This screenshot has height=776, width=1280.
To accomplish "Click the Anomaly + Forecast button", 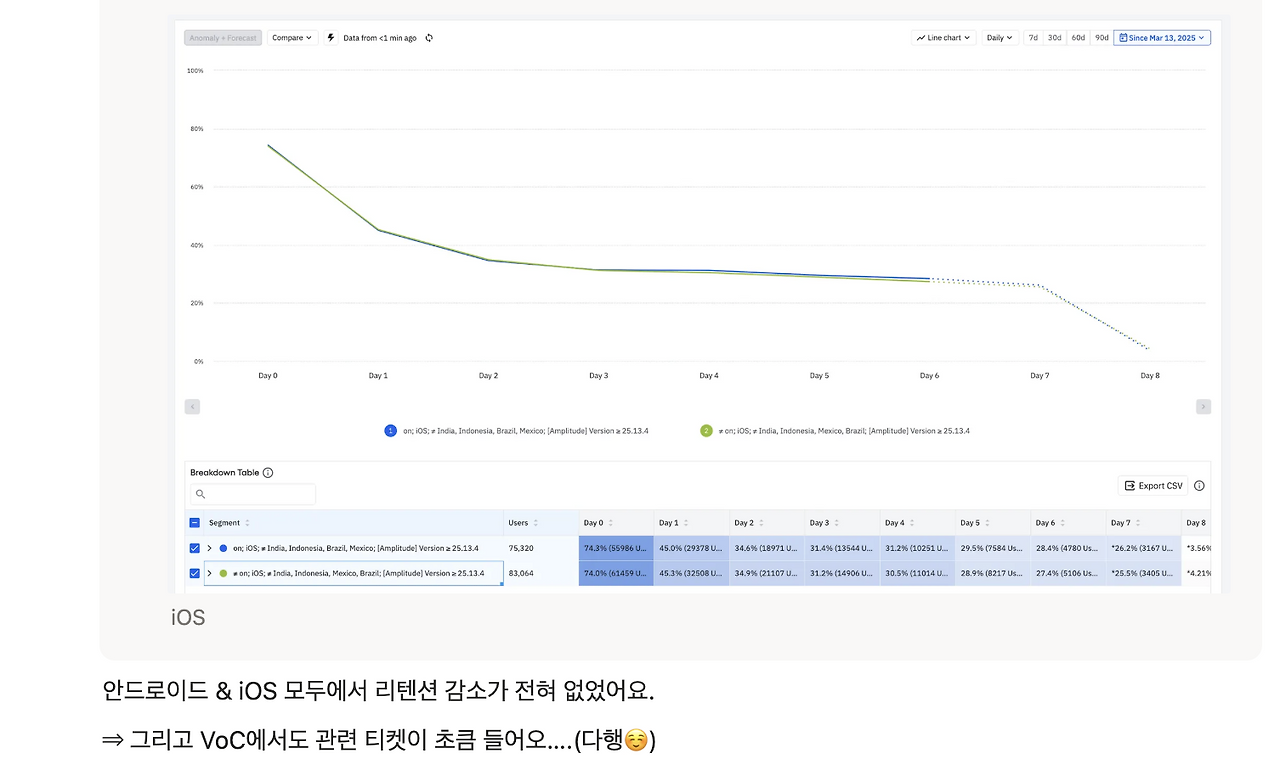I will click(x=222, y=37).
